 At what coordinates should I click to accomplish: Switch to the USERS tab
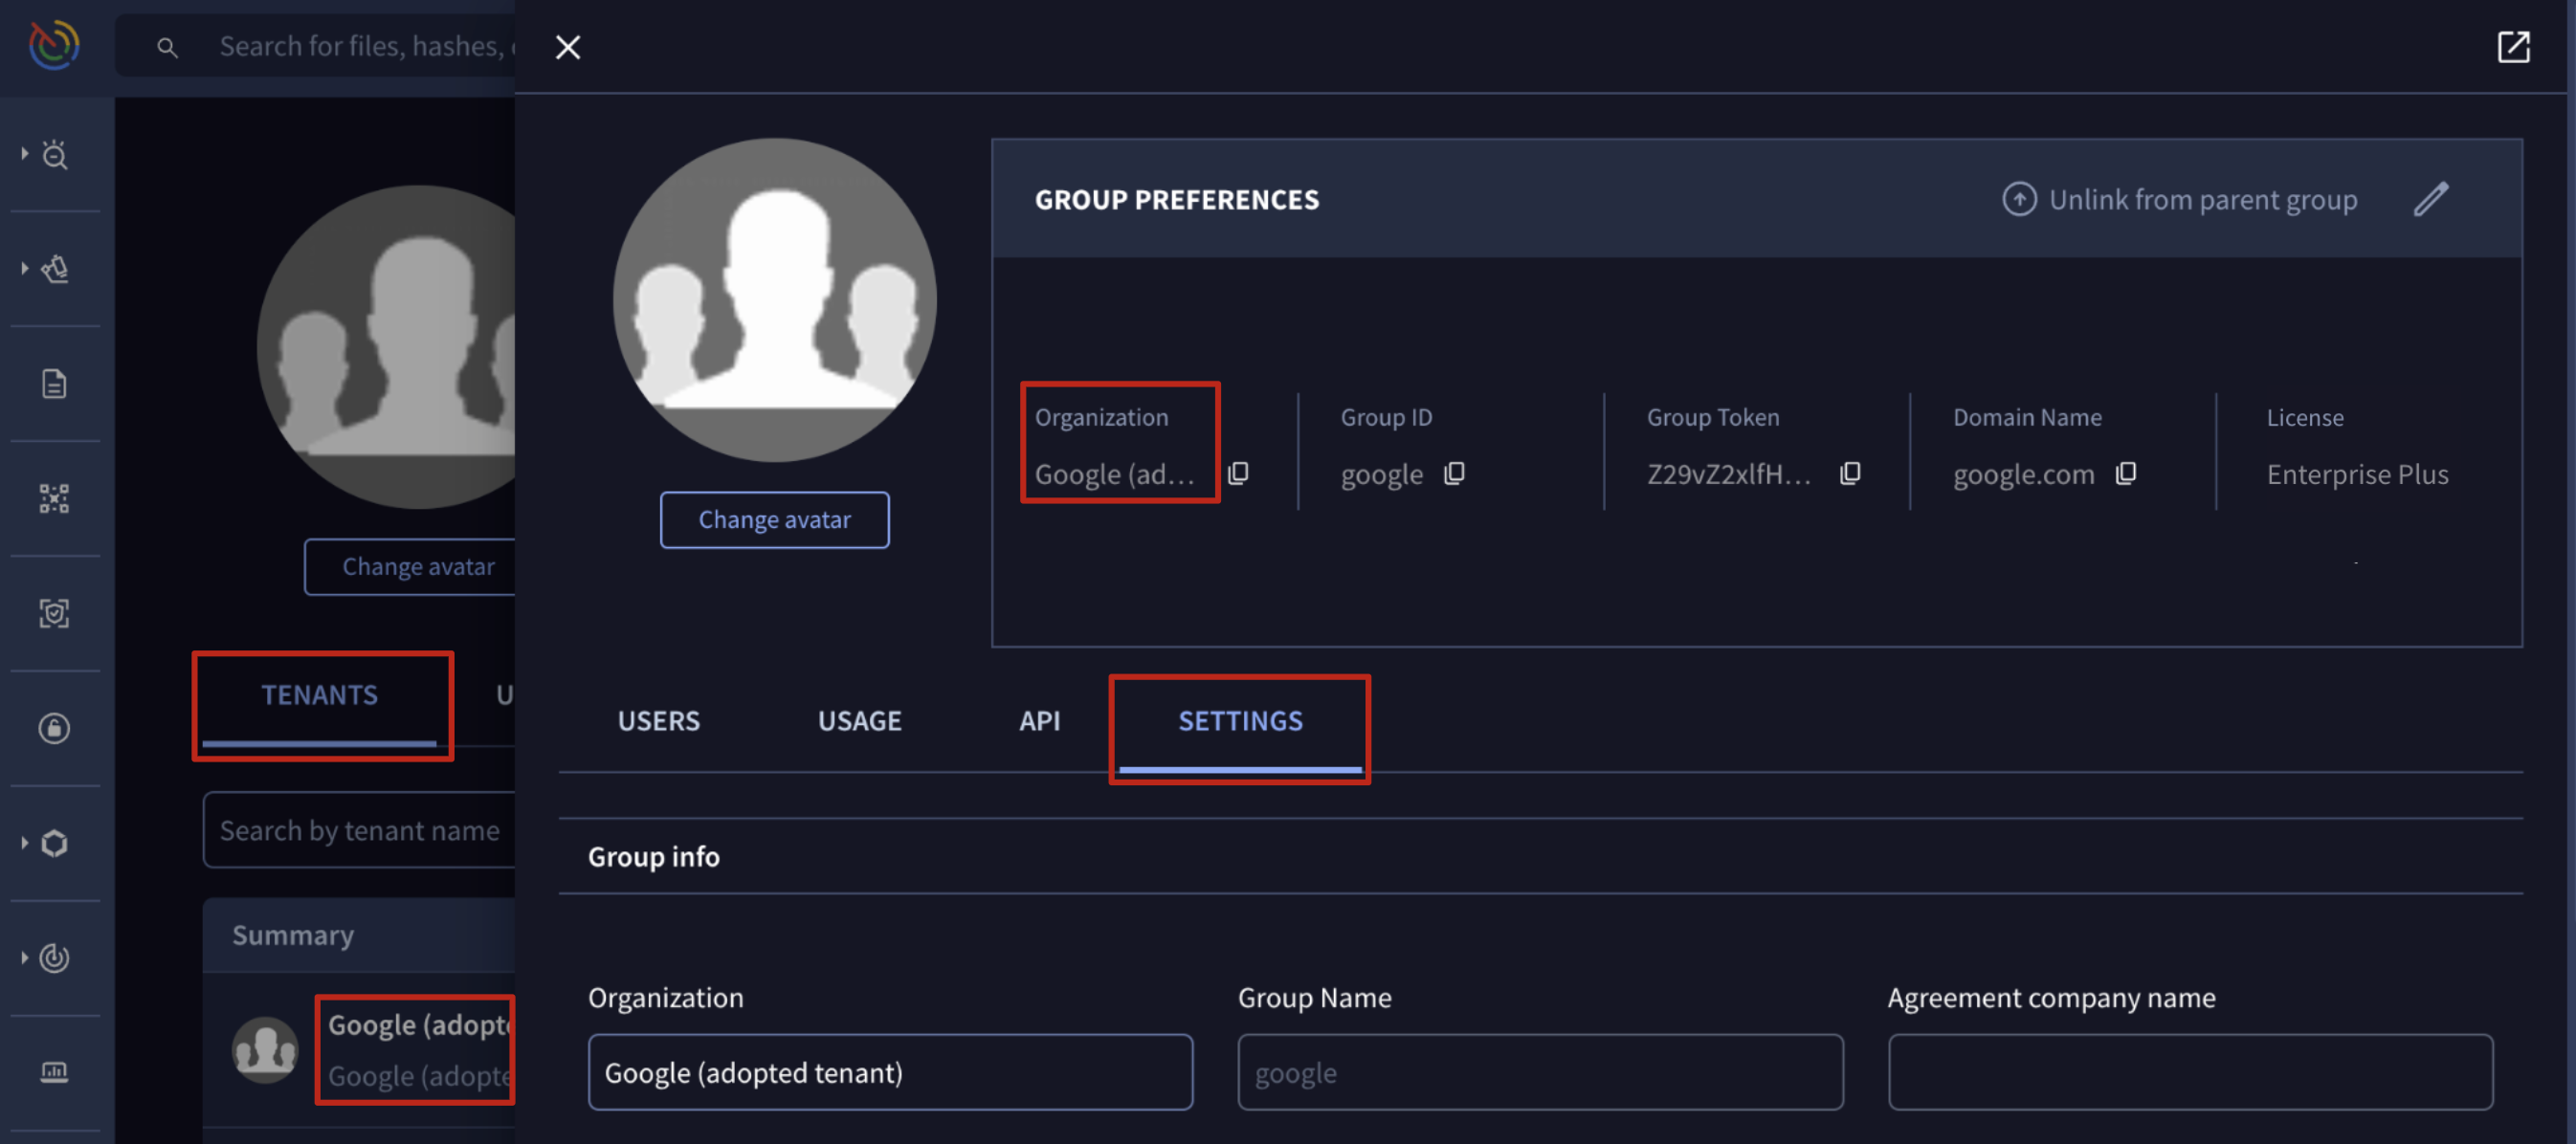tap(658, 721)
